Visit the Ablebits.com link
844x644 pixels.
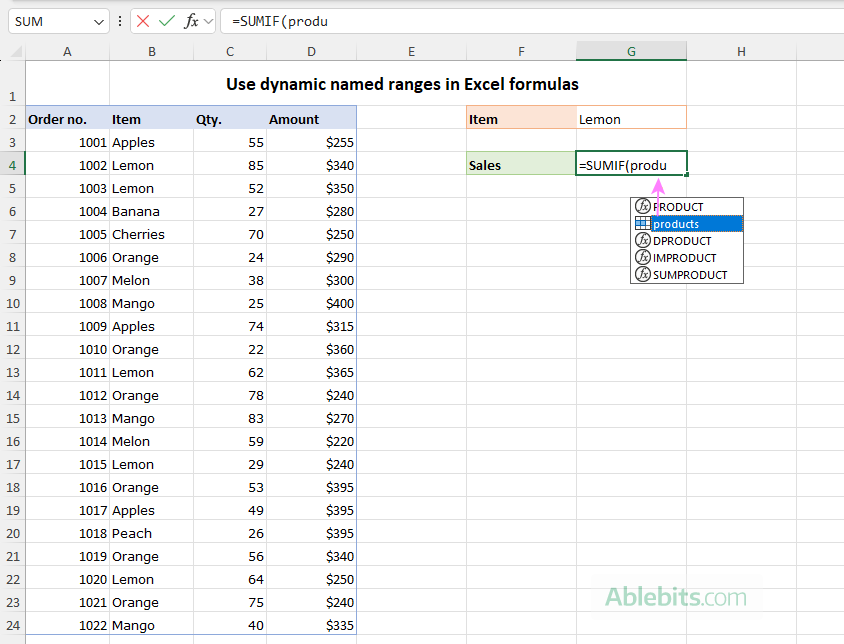[x=677, y=597]
